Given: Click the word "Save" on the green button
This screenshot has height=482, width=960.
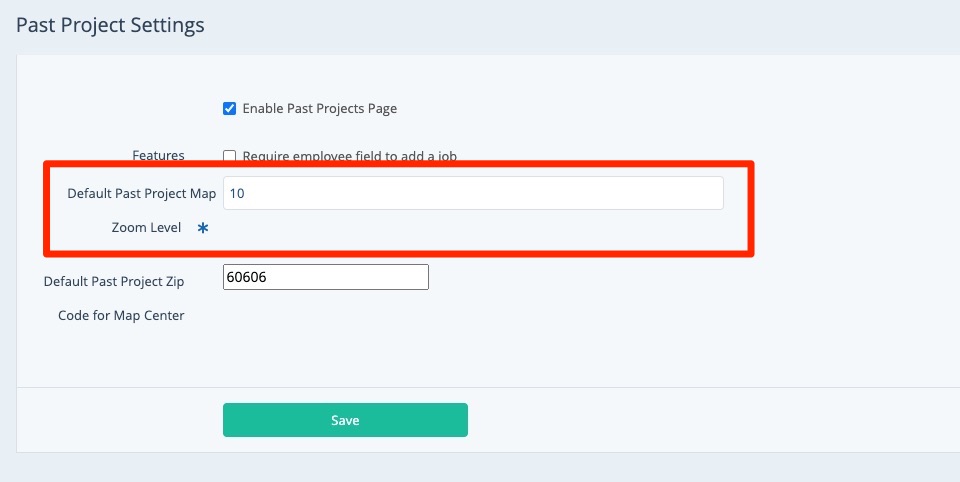Looking at the screenshot, I should (x=345, y=420).
